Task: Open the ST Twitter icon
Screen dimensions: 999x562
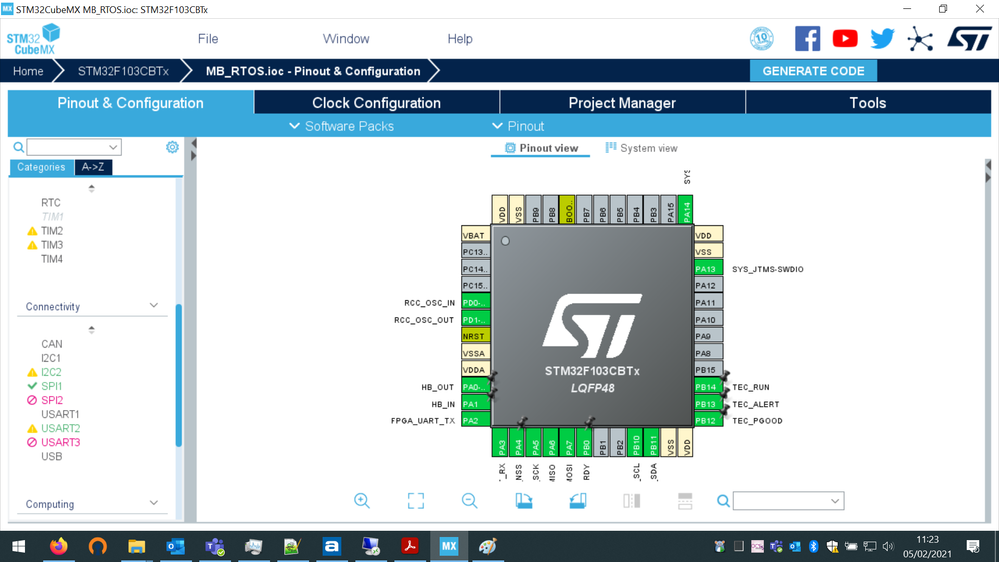Action: [x=882, y=39]
